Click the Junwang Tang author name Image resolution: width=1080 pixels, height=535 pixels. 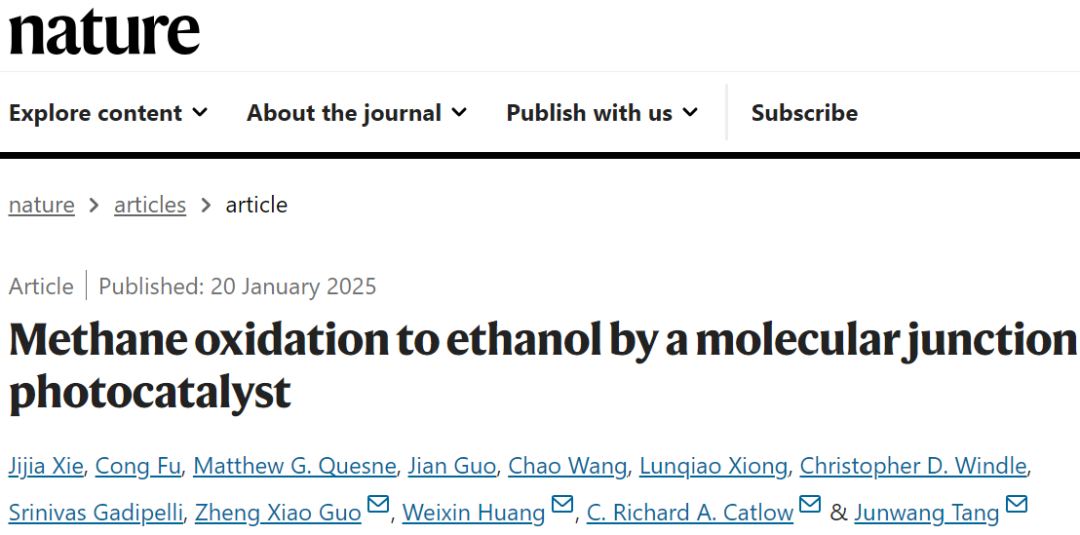(x=926, y=513)
